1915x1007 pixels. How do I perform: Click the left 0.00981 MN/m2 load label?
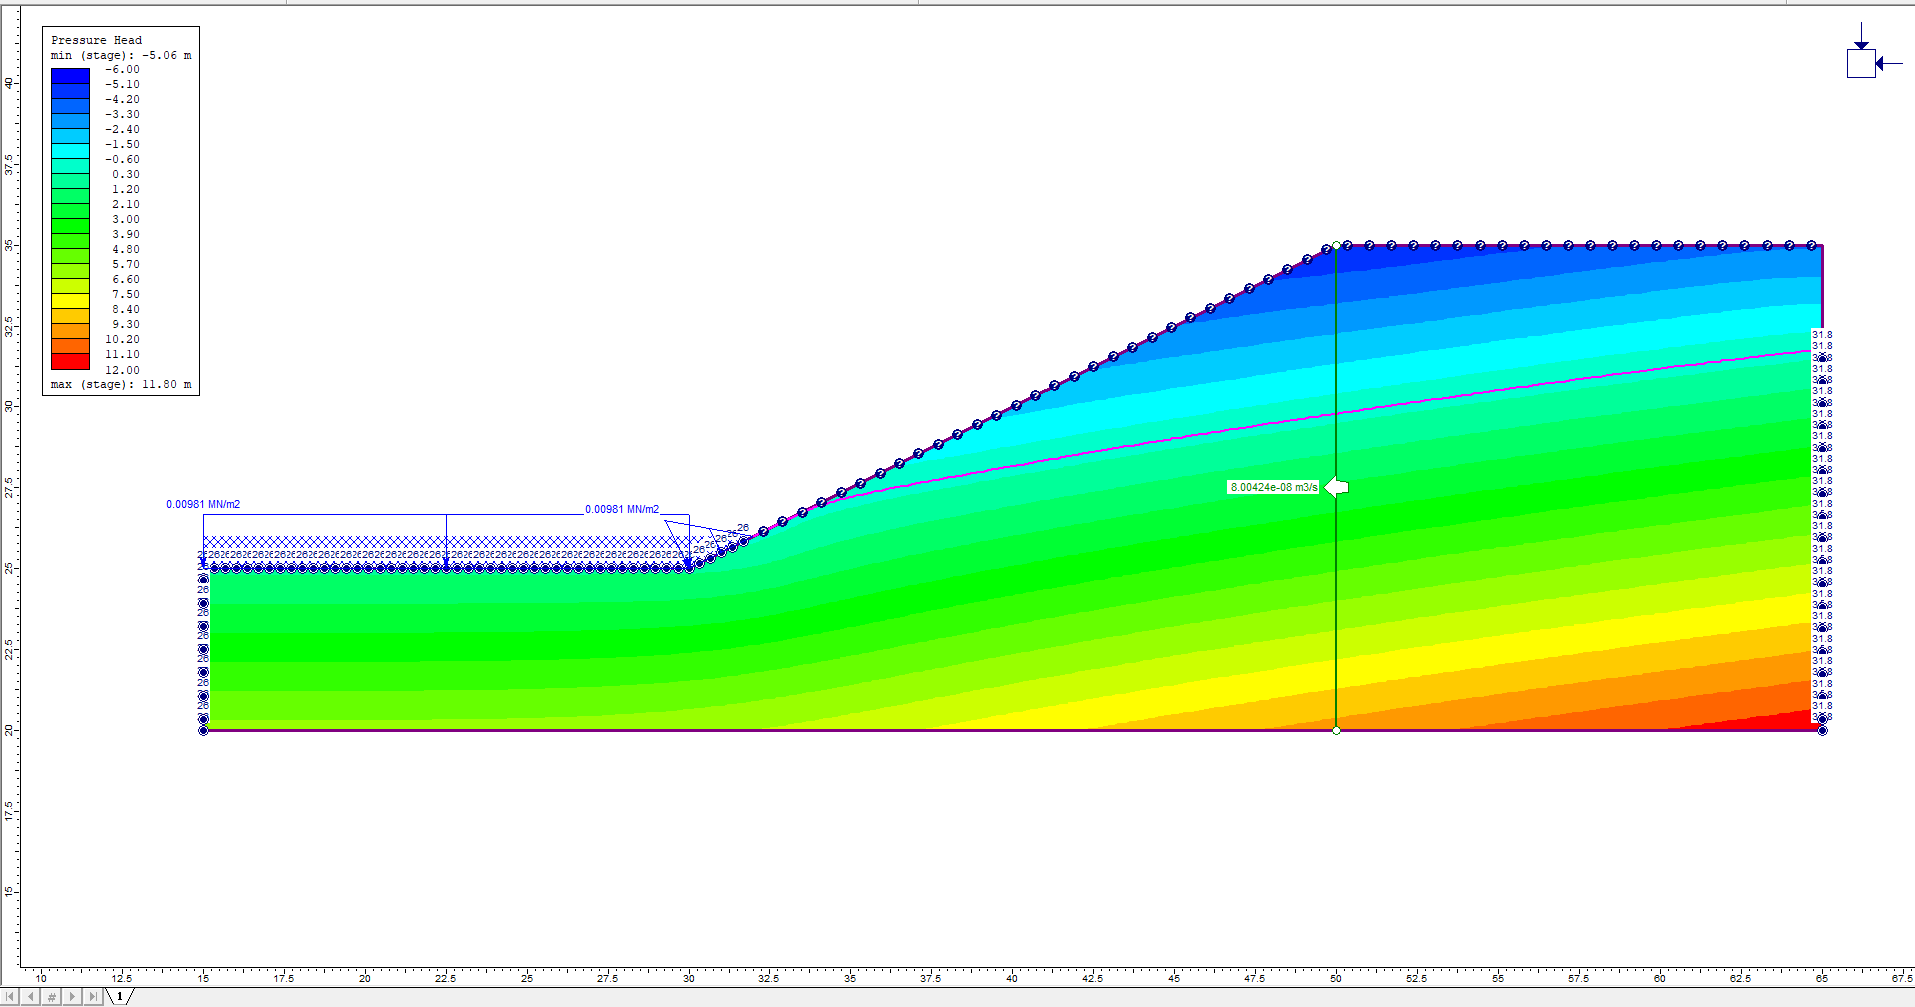tap(203, 504)
